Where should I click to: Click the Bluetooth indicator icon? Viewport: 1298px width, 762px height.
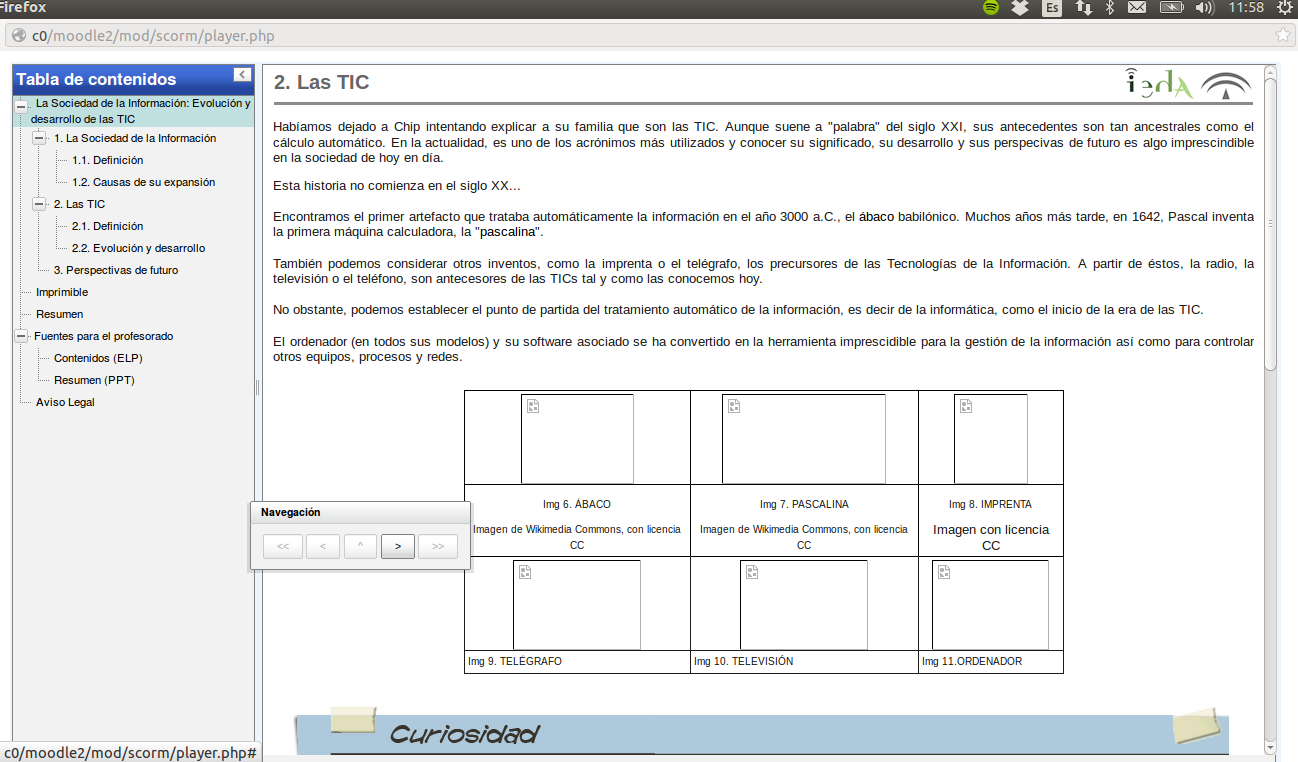pyautogui.click(x=1109, y=8)
